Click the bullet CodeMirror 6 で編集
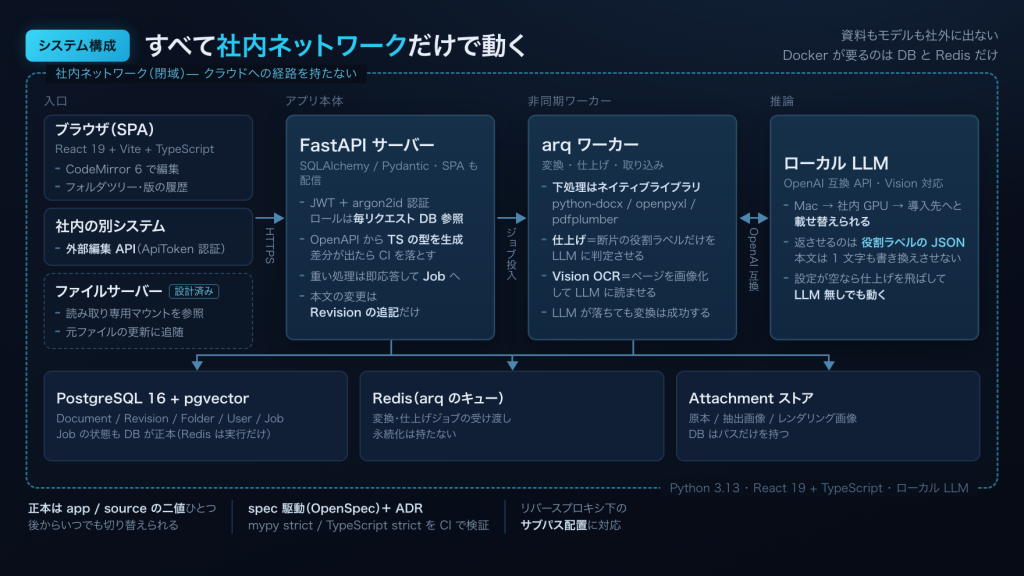 (x=122, y=169)
